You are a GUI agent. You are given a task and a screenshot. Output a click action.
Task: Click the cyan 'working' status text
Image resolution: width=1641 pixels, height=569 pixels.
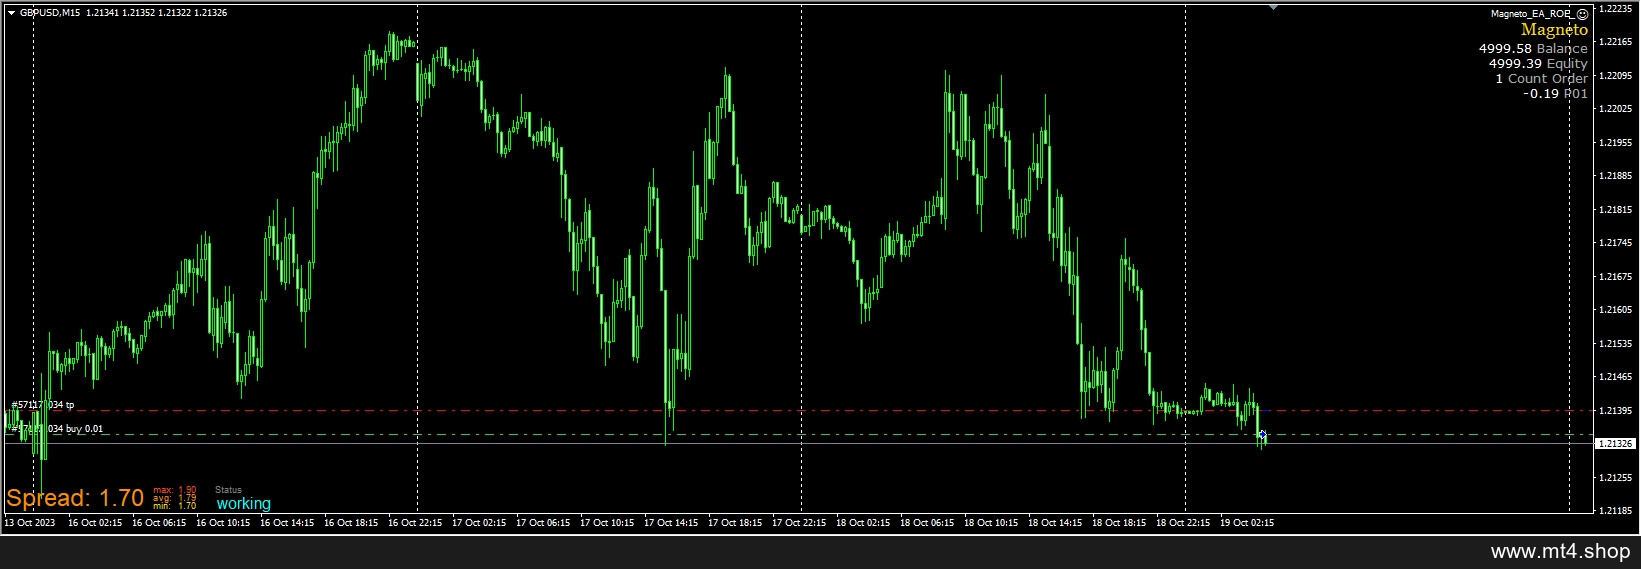tap(244, 504)
